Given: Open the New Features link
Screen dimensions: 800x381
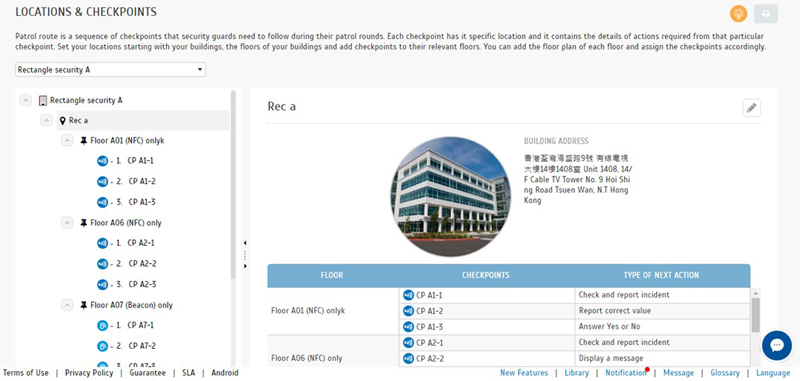Looking at the screenshot, I should 524,373.
